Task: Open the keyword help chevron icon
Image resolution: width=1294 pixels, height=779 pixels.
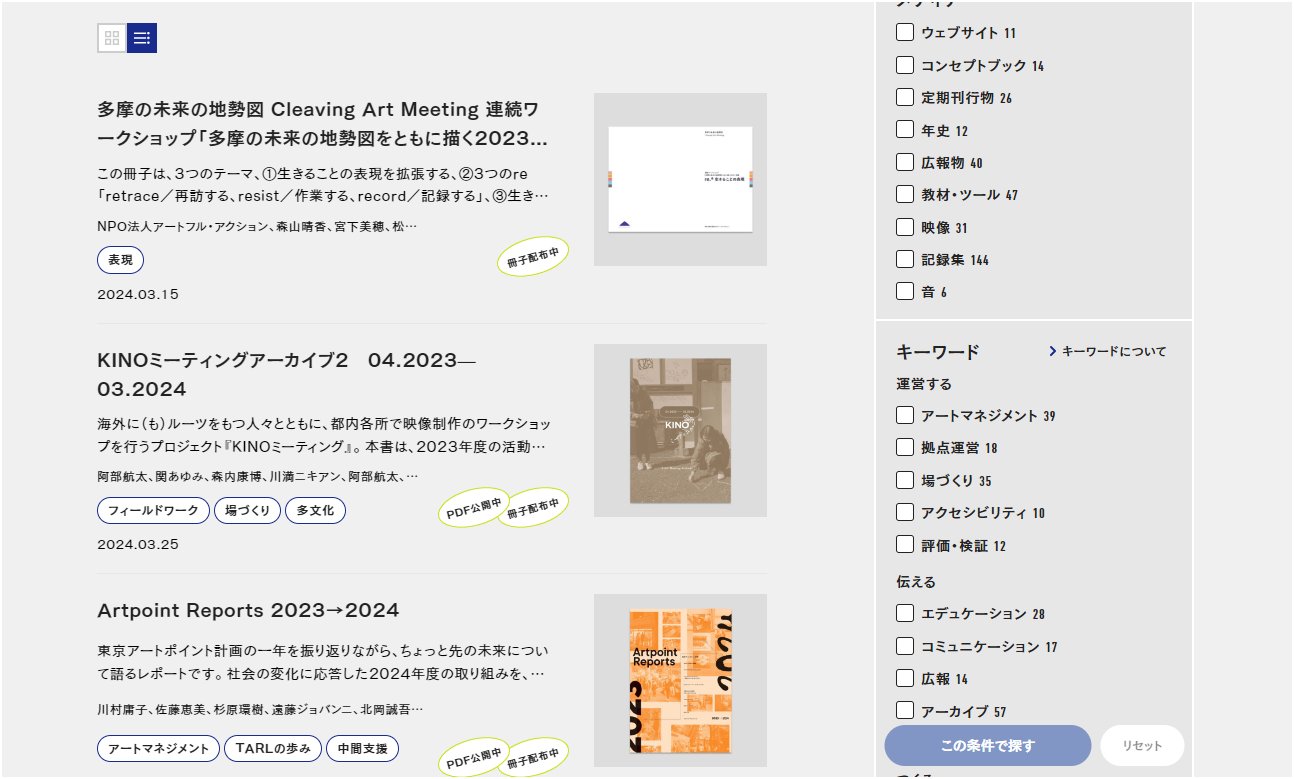Action: point(1053,351)
